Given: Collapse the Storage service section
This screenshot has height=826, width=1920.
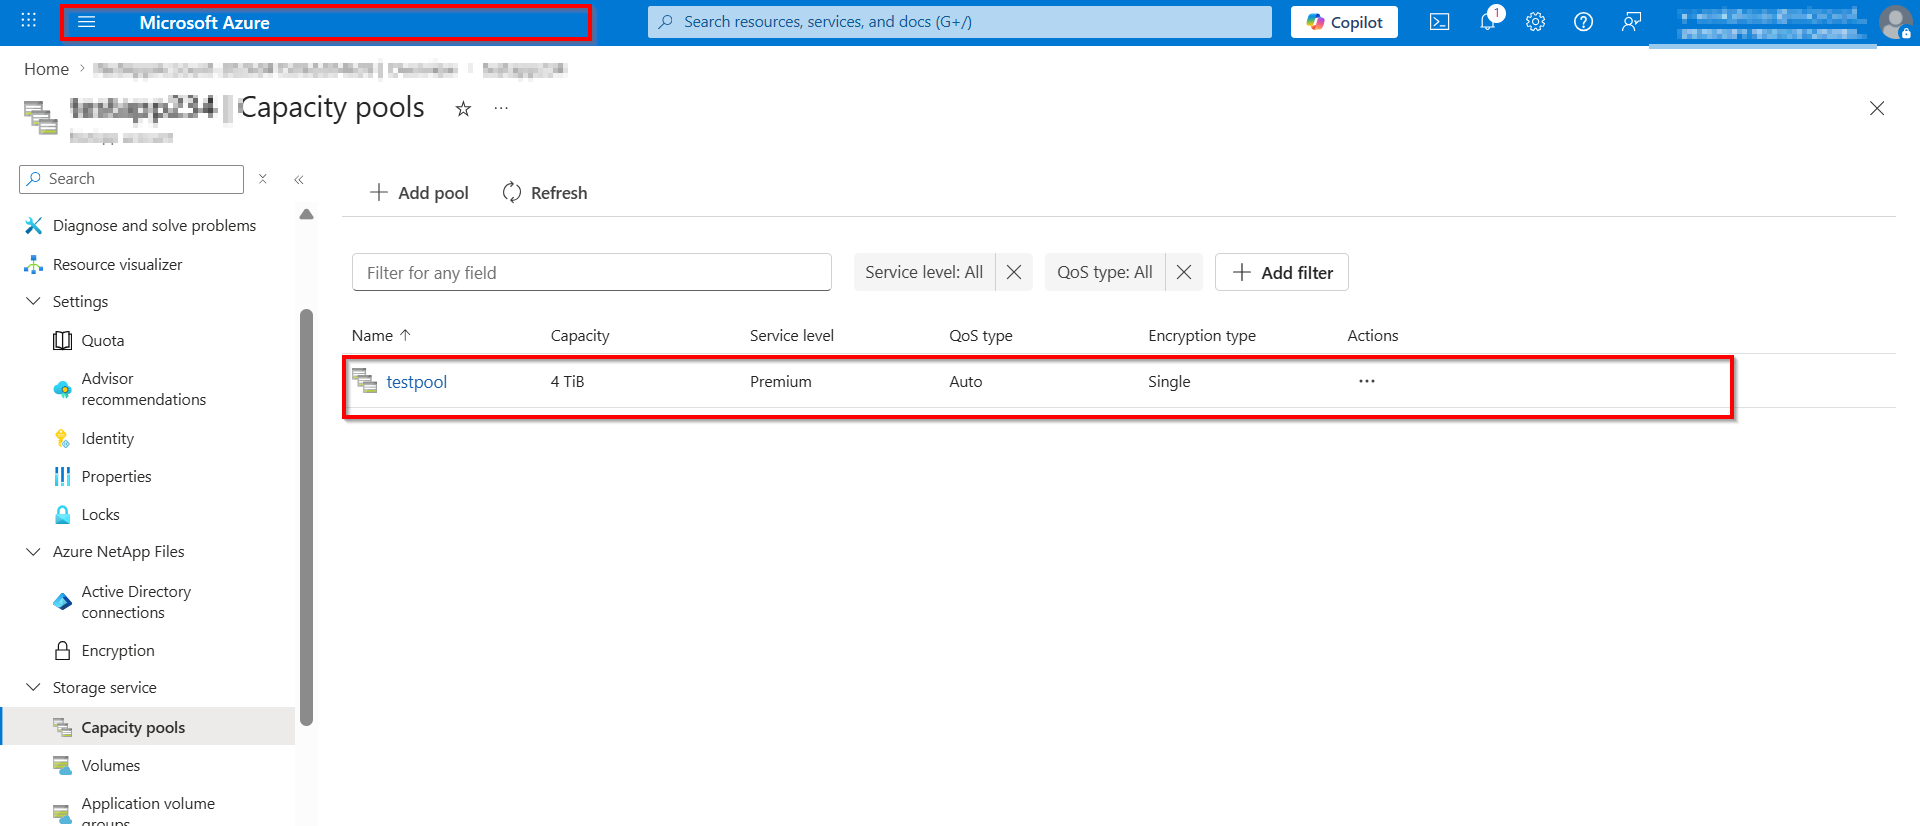Looking at the screenshot, I should pos(33,687).
